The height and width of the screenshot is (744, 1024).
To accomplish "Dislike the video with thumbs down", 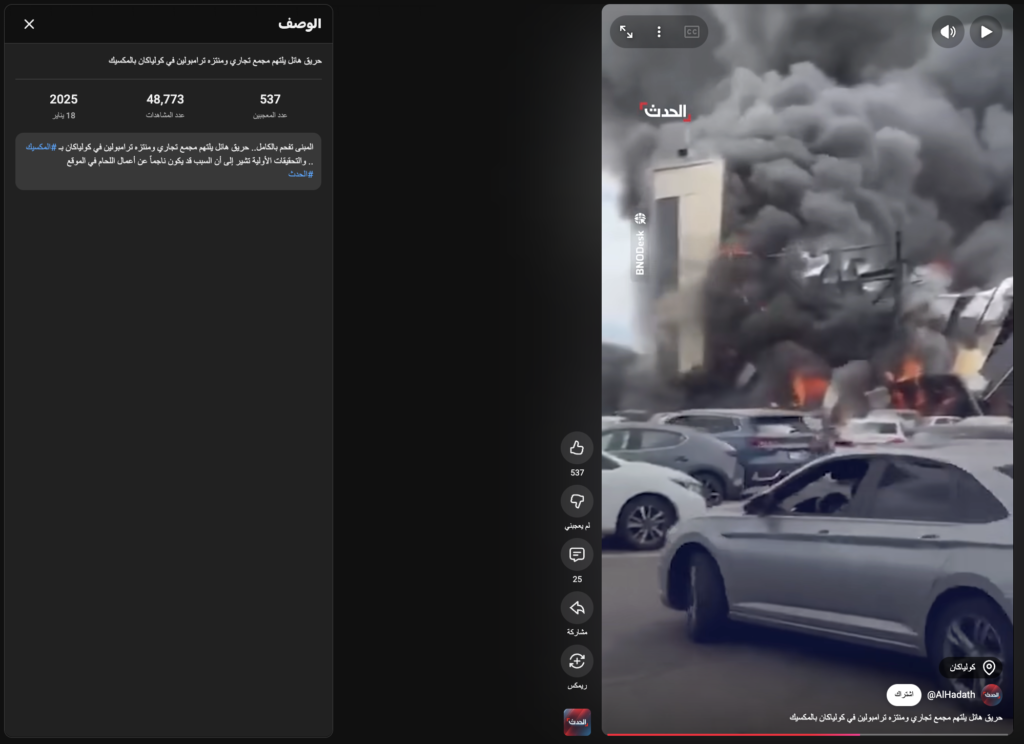I will [x=577, y=501].
